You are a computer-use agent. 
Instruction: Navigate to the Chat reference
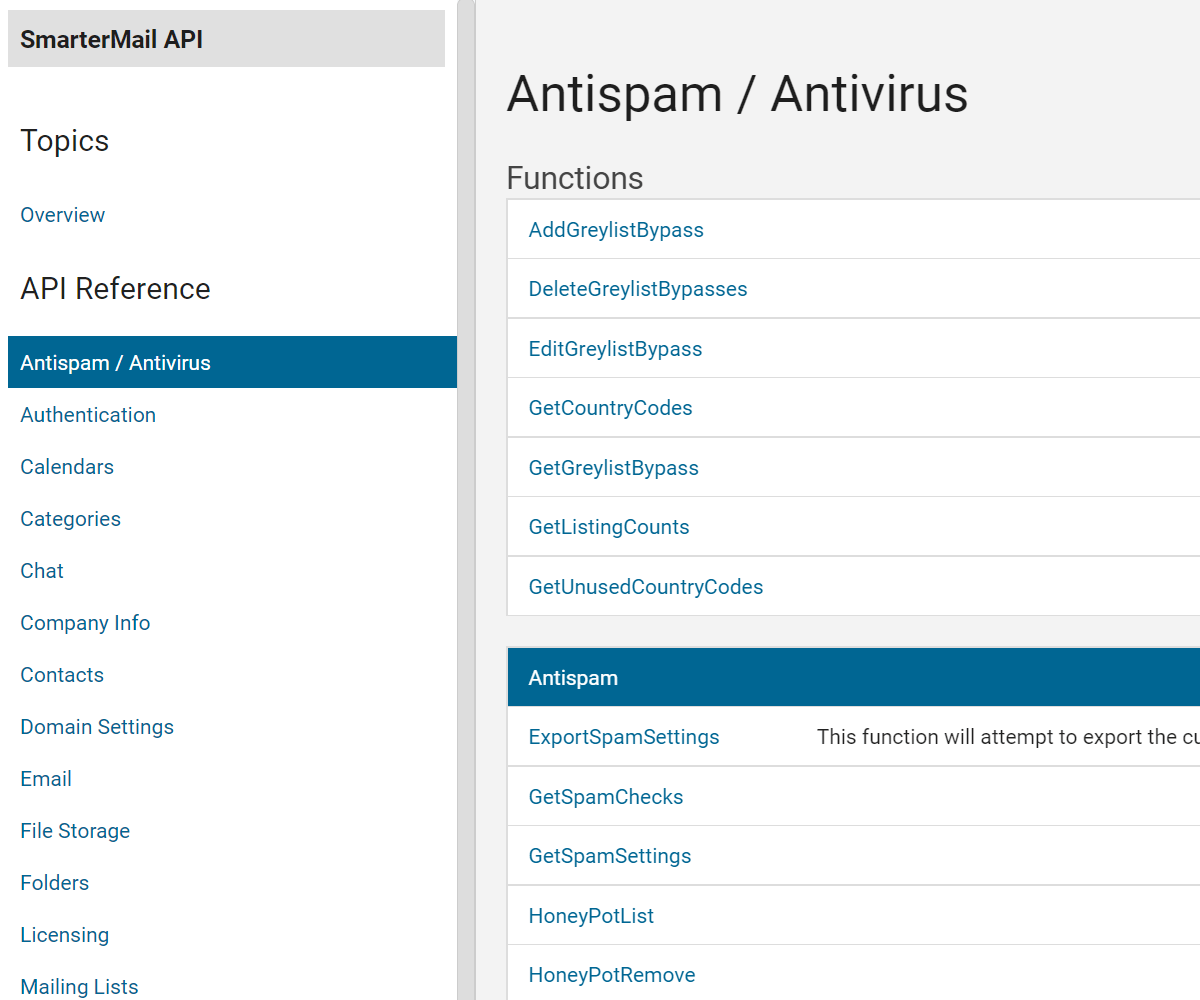(42, 571)
